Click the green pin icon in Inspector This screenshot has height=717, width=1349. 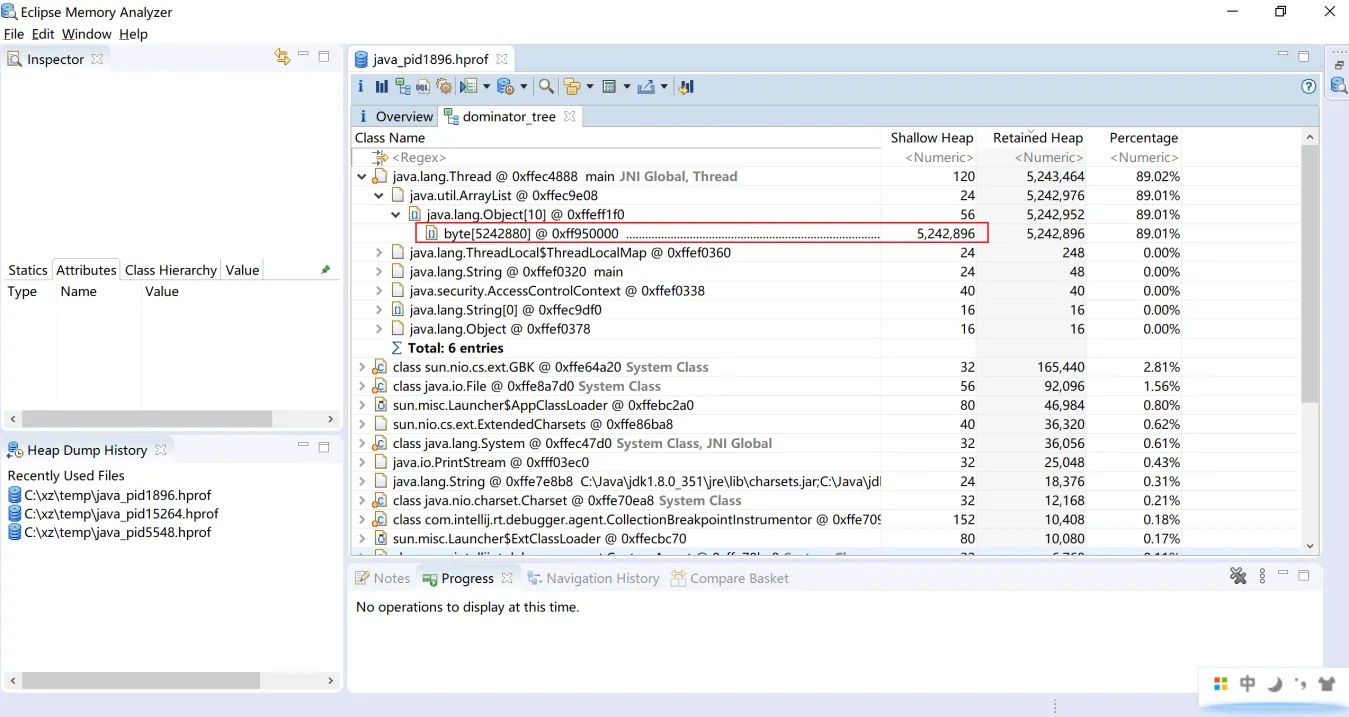coord(325,270)
